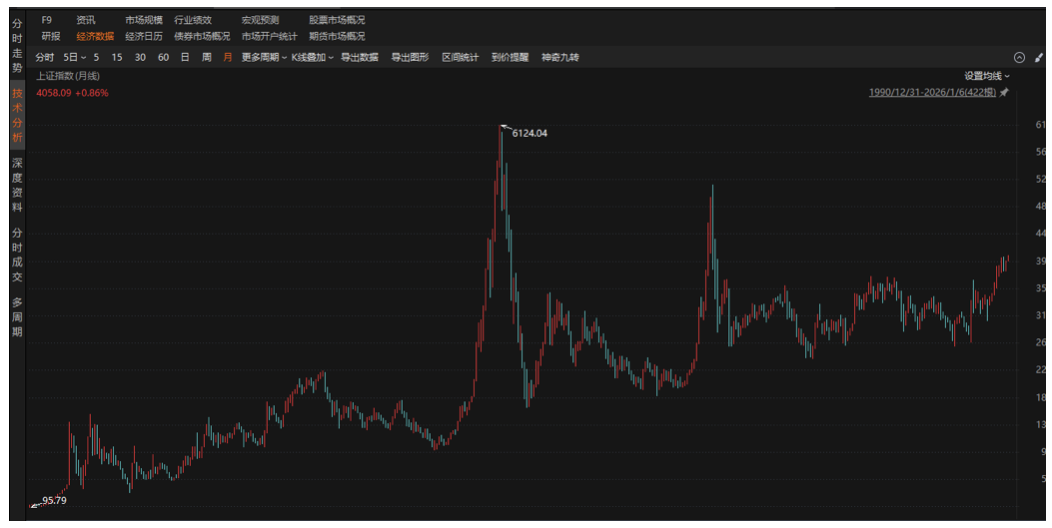
Task: Open the K线叠加 overlay dropdown
Action: click(313, 58)
